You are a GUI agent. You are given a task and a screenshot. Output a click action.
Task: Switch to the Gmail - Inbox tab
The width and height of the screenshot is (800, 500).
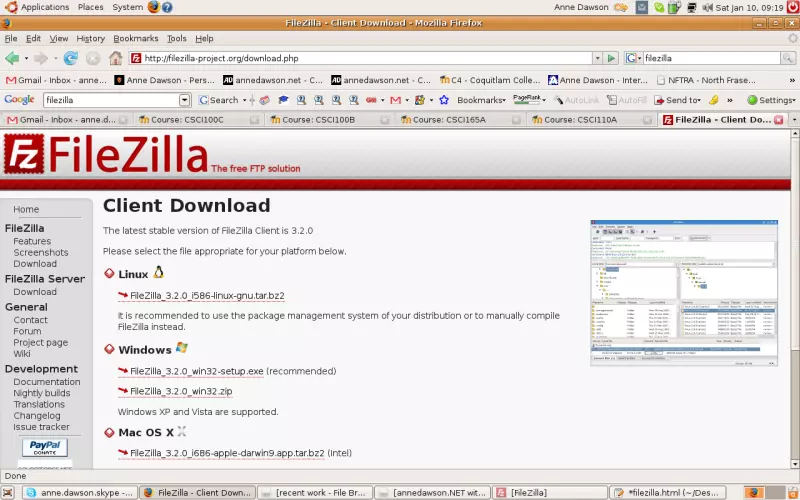coord(66,120)
